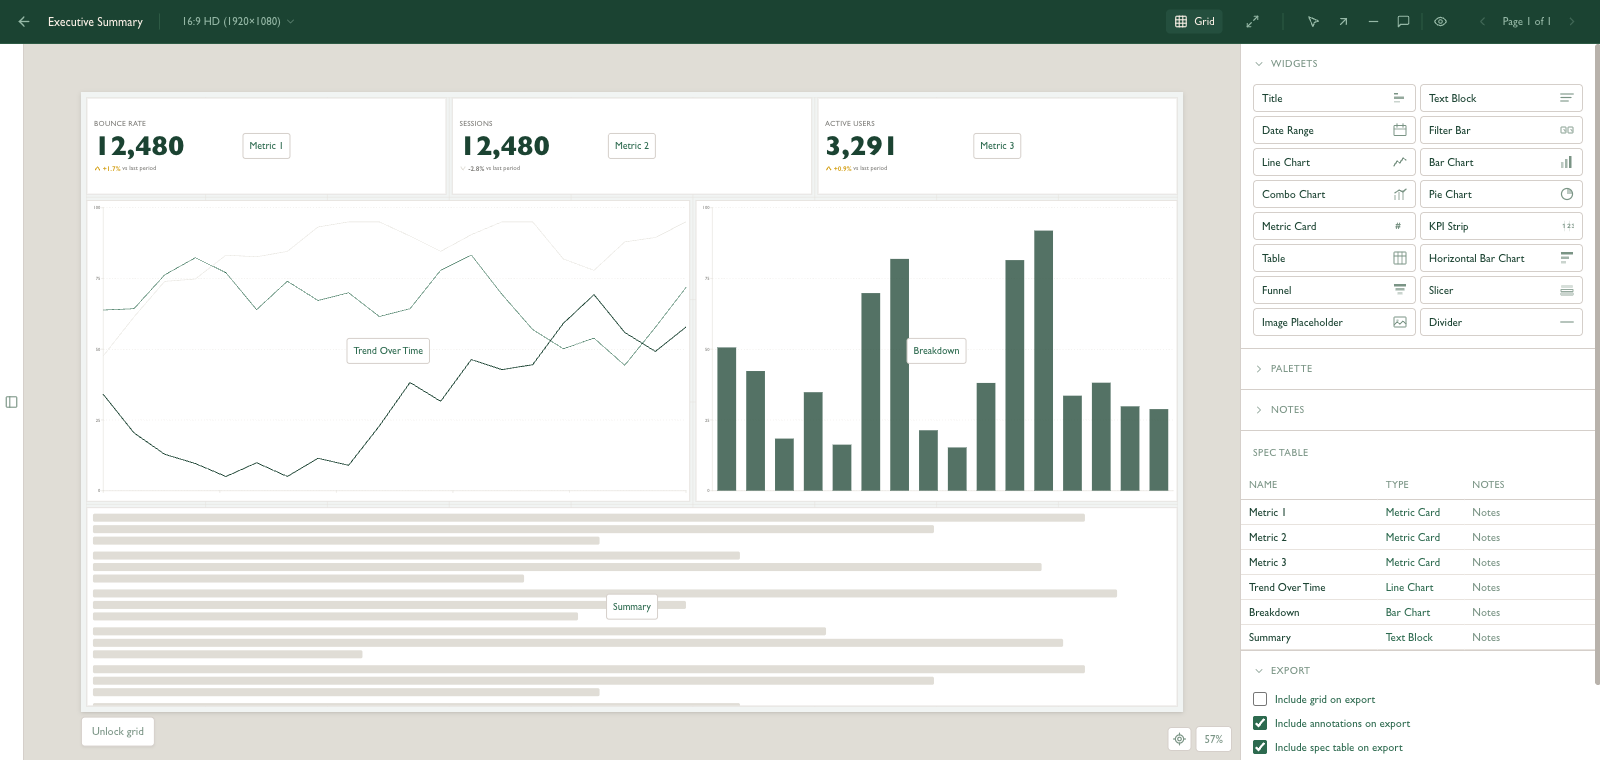Select Trend Over Time row in spec table

[1418, 587]
